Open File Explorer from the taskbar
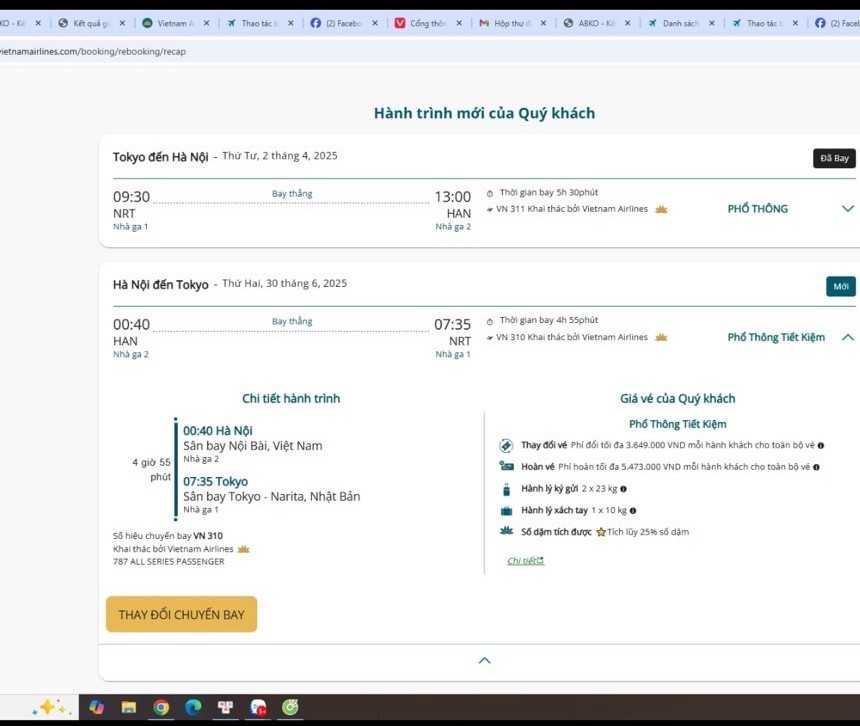 click(129, 708)
